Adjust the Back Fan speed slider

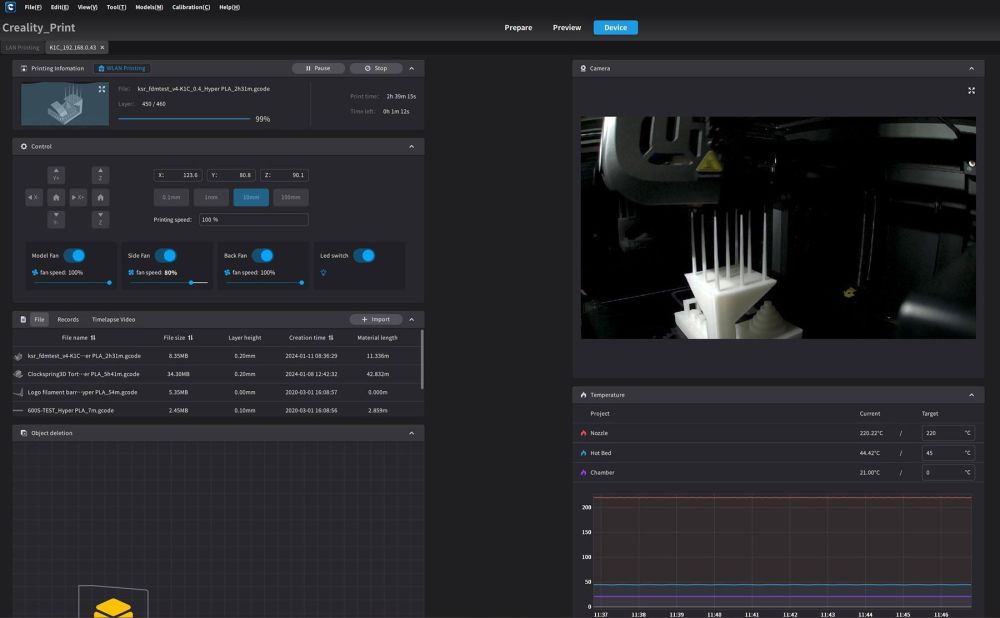coord(263,282)
